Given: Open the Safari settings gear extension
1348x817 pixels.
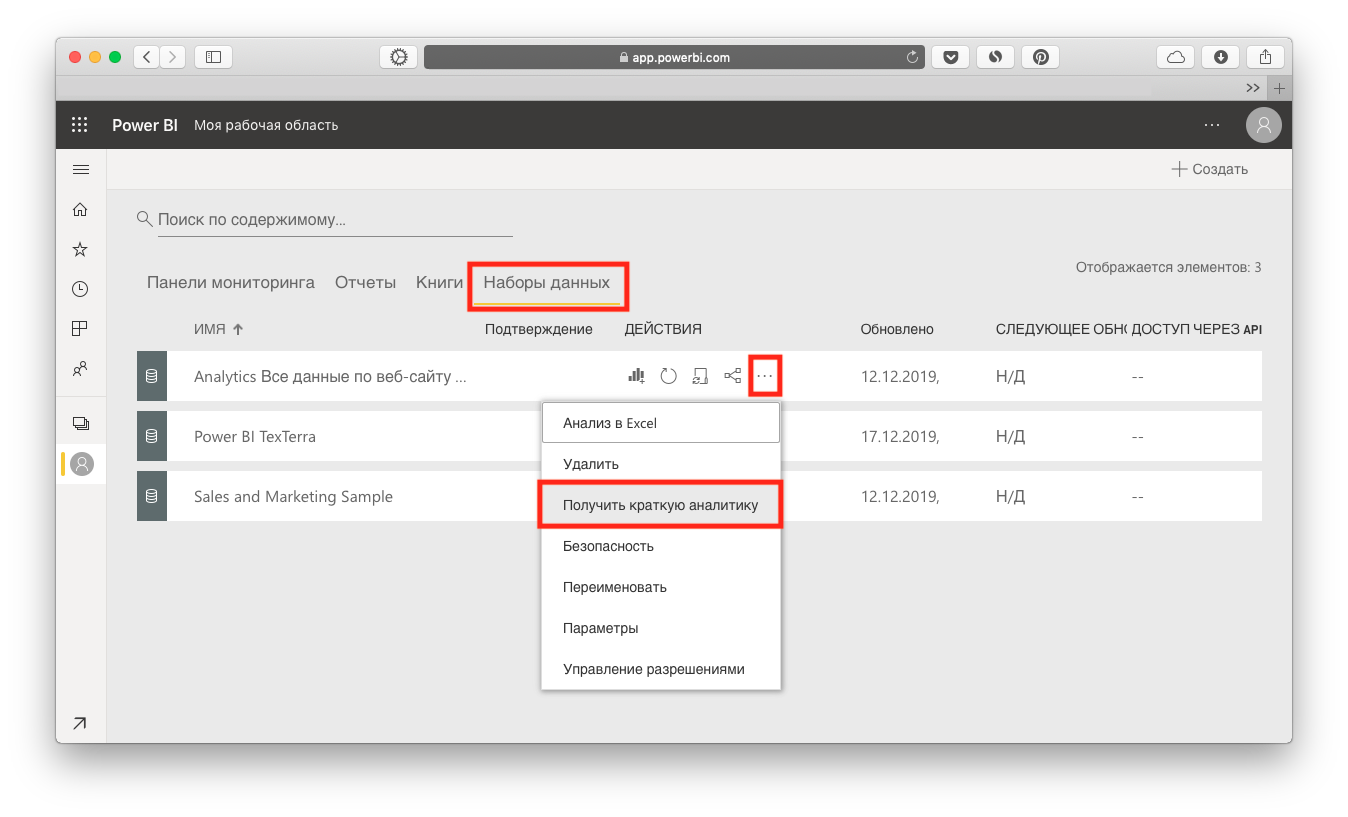Looking at the screenshot, I should tap(399, 57).
